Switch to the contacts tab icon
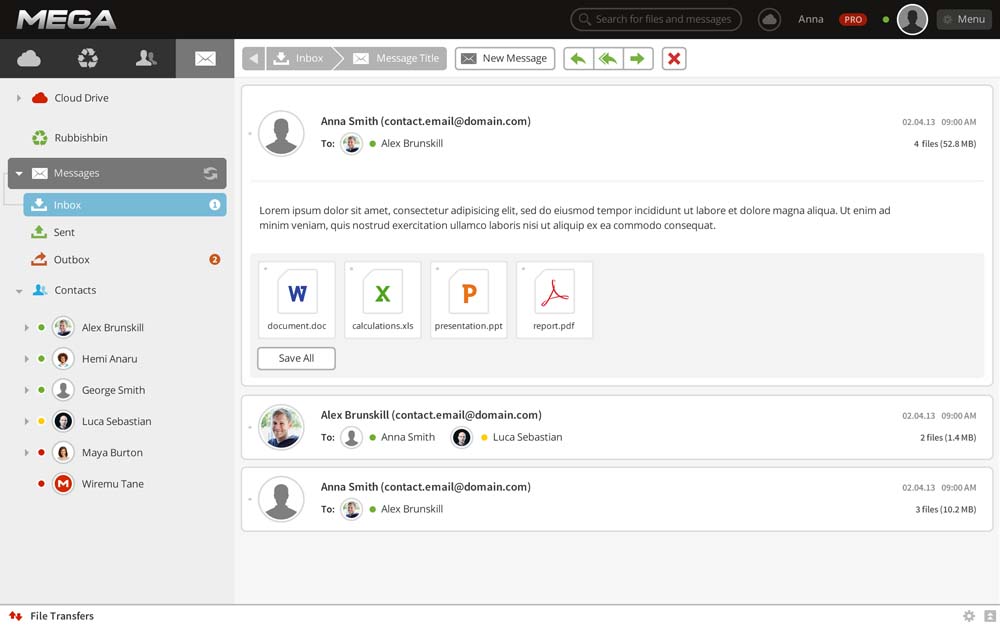Viewport: 1000px width, 625px height. [146, 59]
